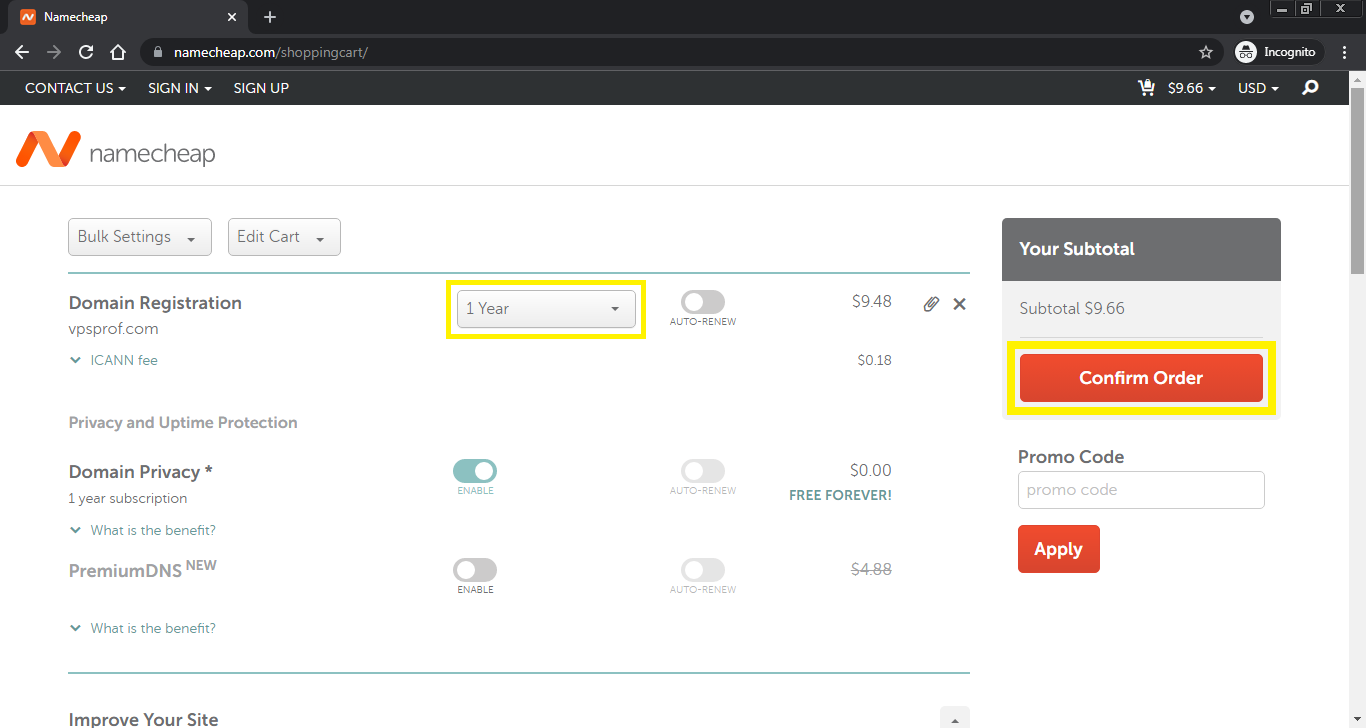Remove vpsprof.com domain with X icon
Image resolution: width=1366 pixels, height=728 pixels.
[x=959, y=304]
